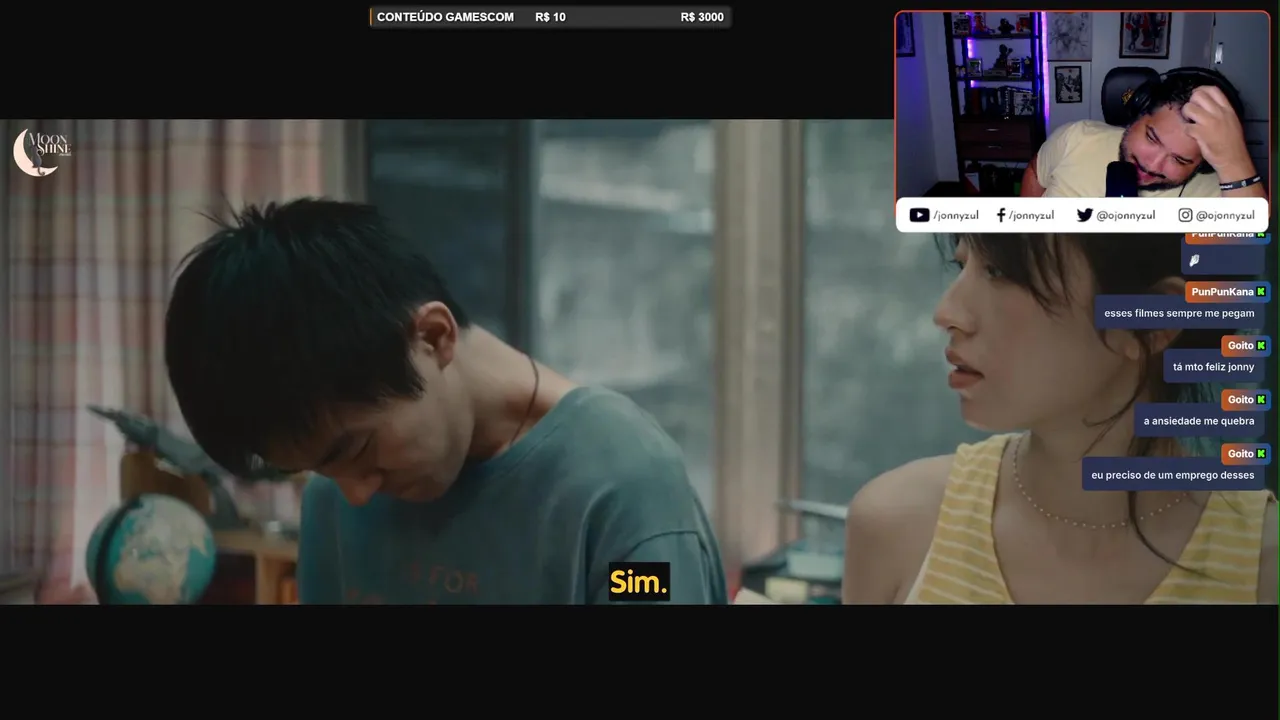Screen dimensions: 1280x720
Task: Click username Goito above "a ansiedade me quebra"
Action: click(1240, 400)
